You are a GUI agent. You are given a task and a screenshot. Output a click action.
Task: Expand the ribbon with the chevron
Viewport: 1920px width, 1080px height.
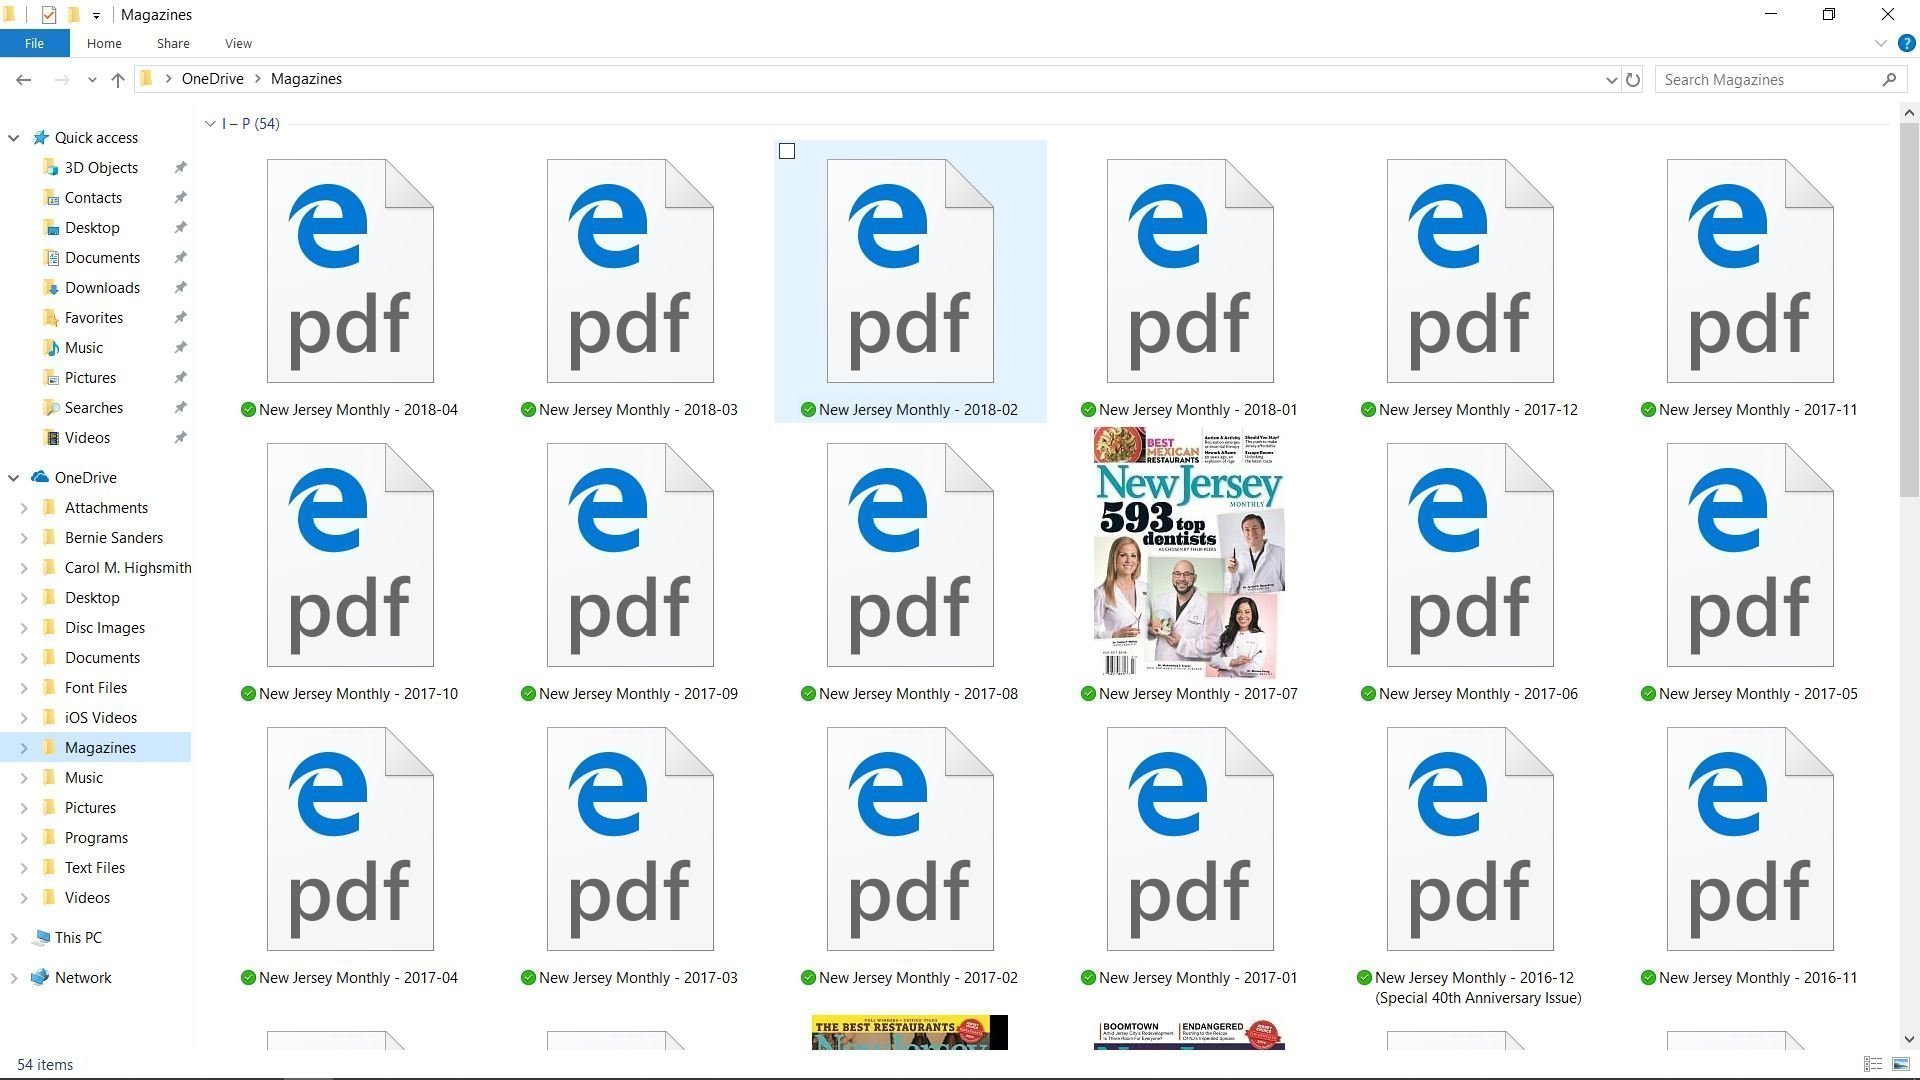(x=1880, y=44)
